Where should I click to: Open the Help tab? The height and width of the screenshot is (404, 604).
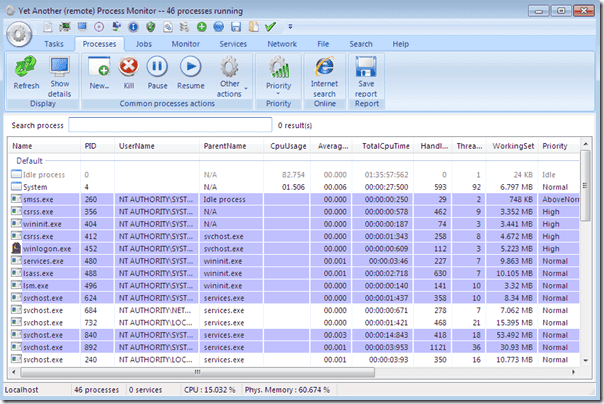pos(401,44)
